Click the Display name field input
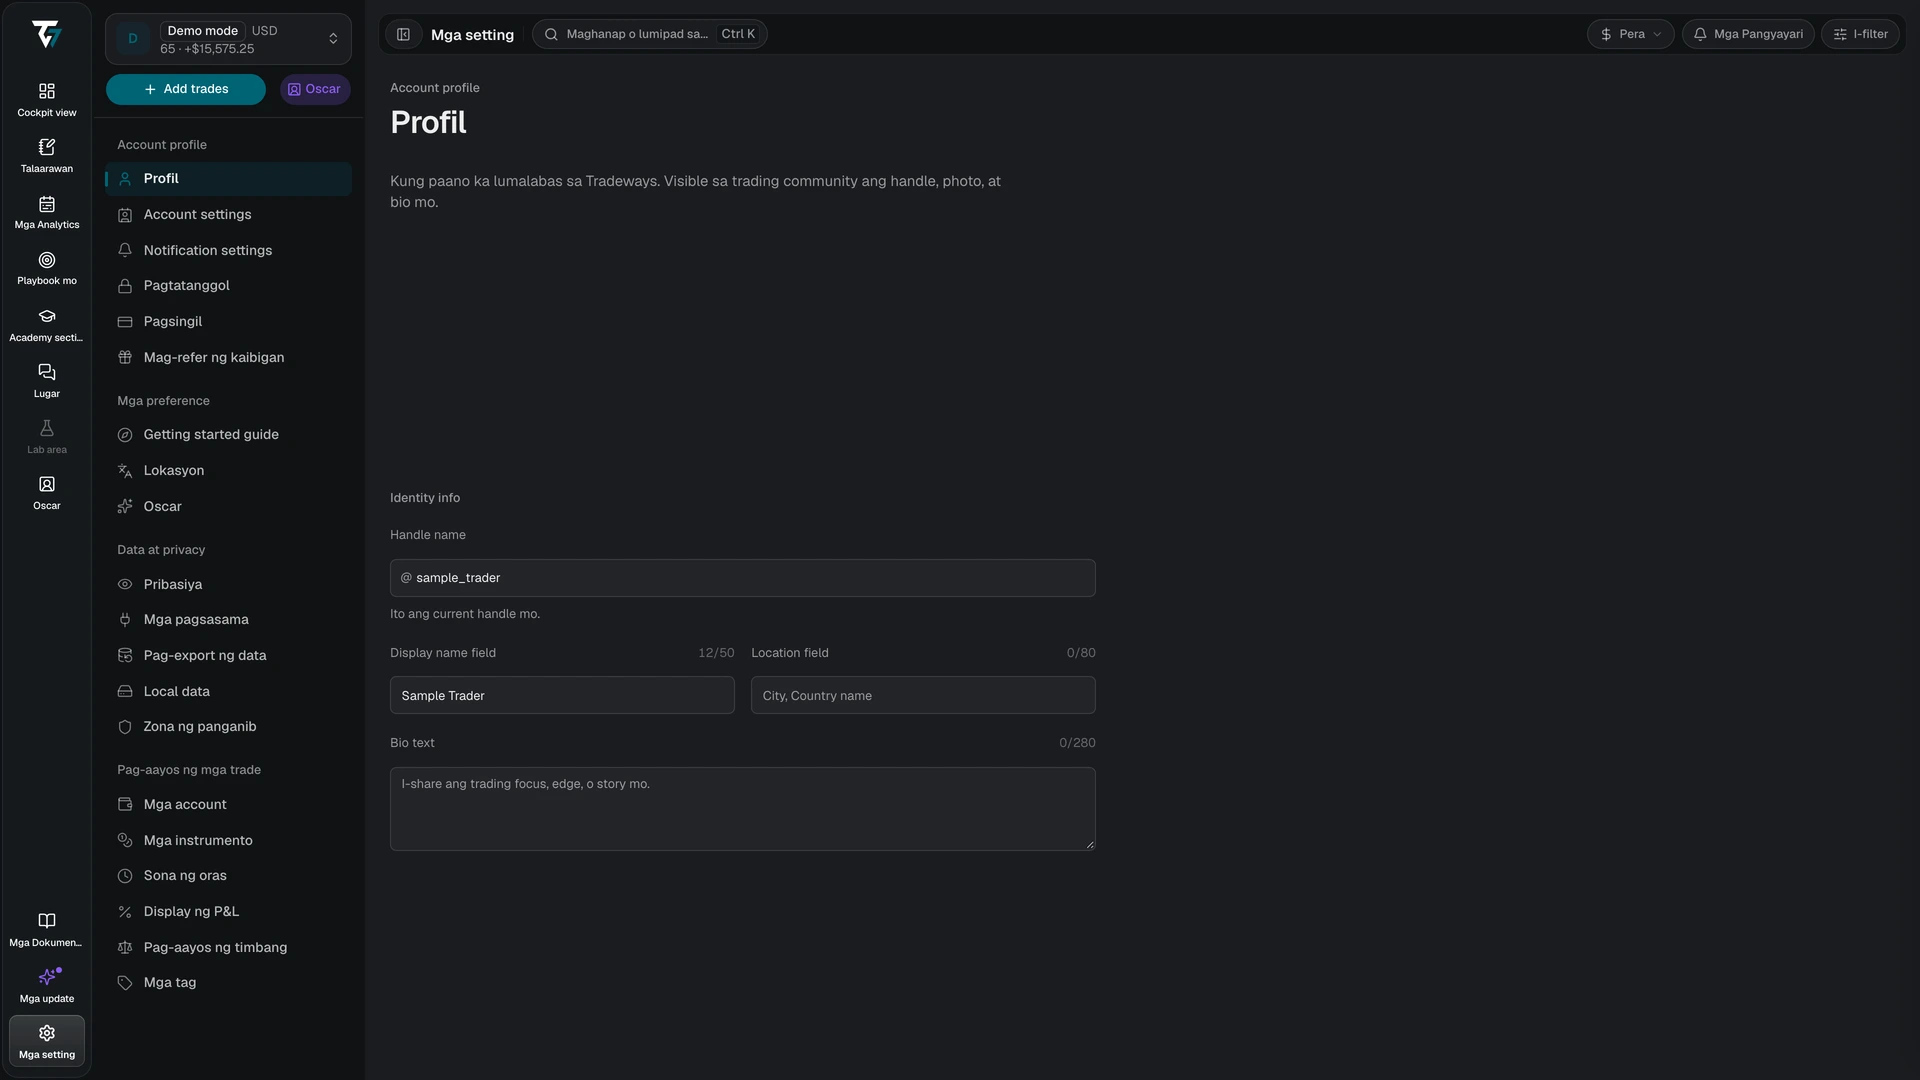The image size is (1920, 1080). click(x=562, y=695)
